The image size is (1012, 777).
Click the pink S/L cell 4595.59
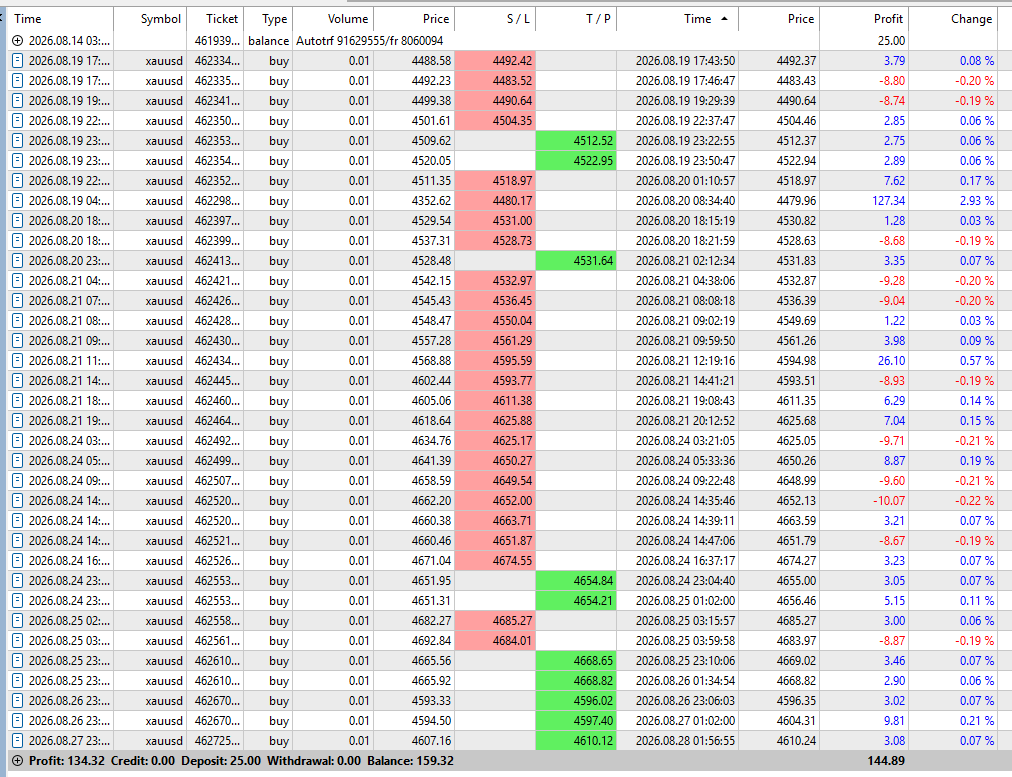[495, 361]
